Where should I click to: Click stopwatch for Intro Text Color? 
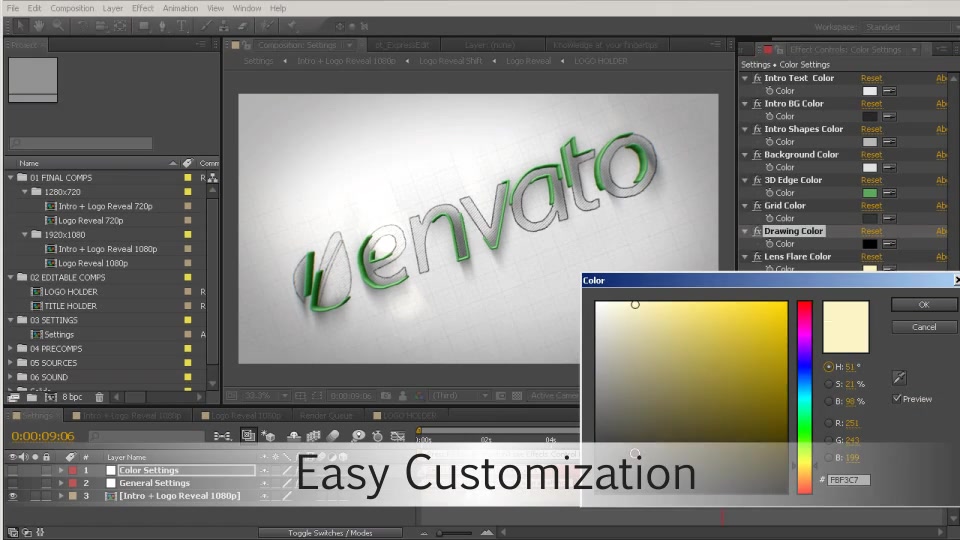[770, 91]
